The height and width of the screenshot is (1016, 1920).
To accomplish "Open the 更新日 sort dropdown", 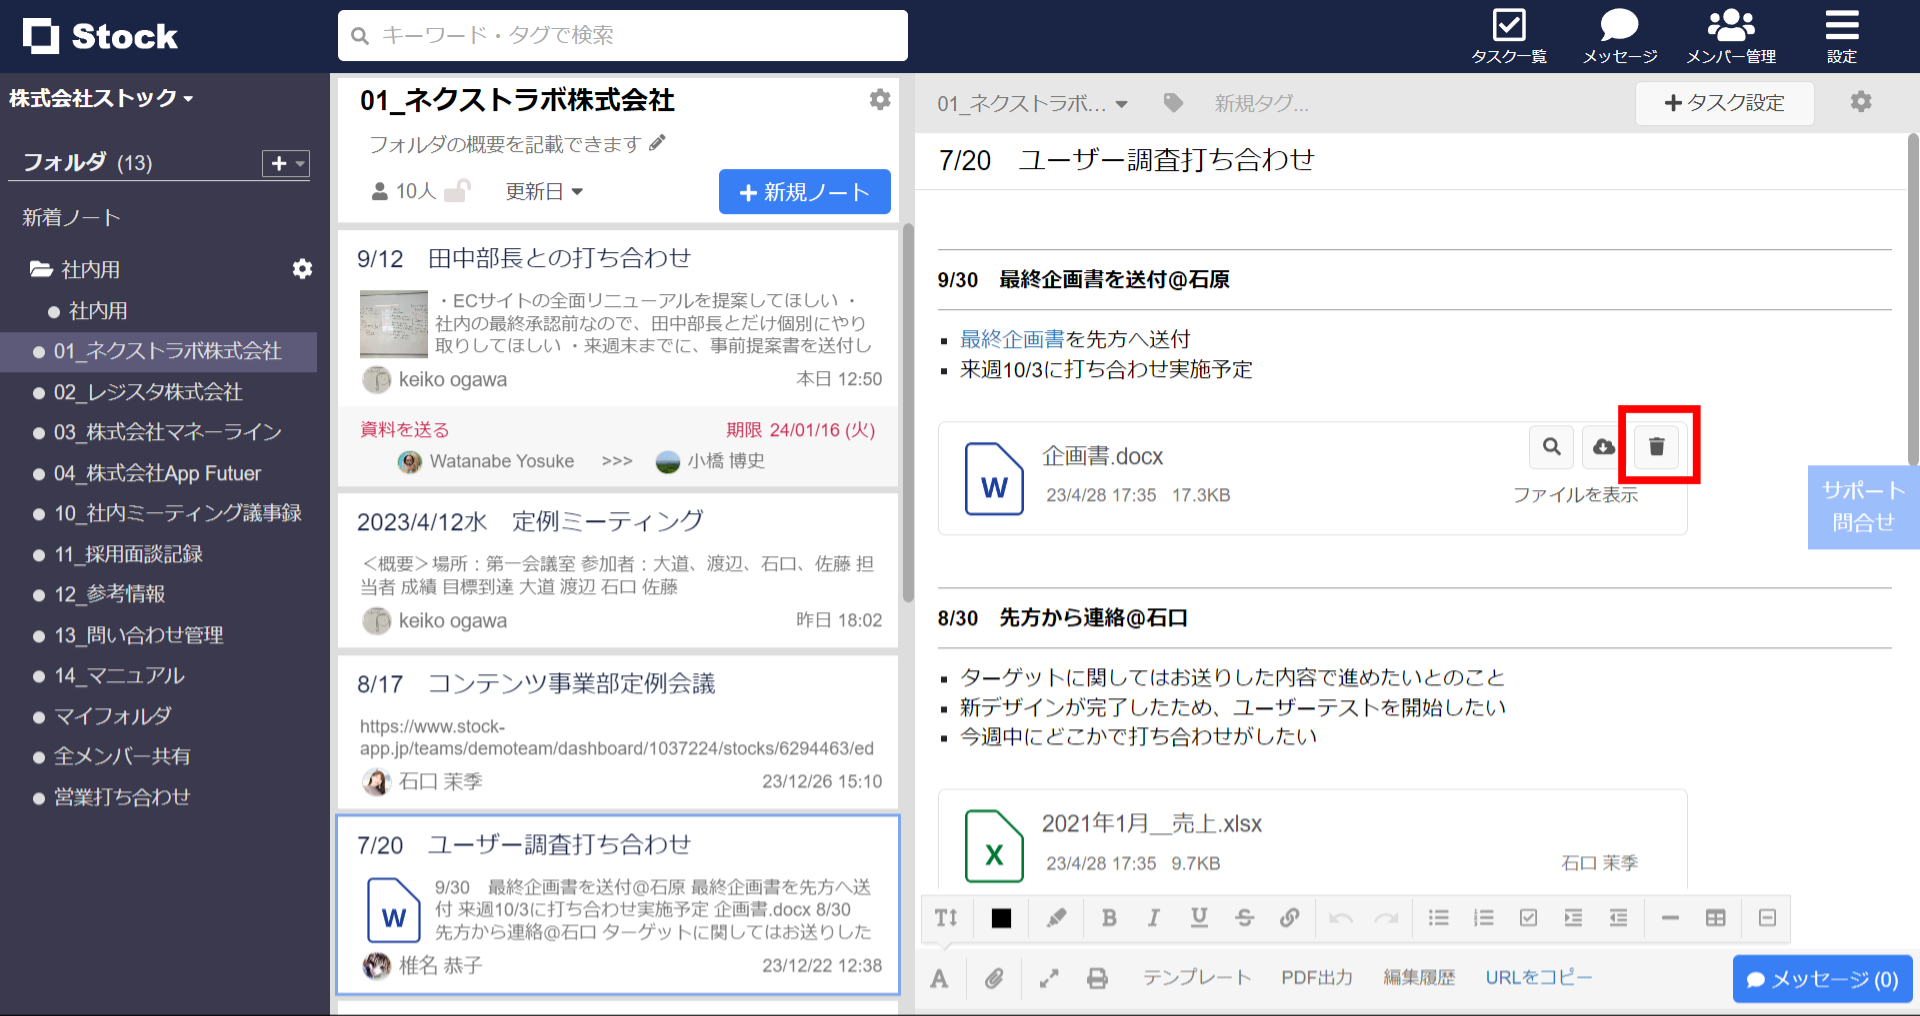I will (x=544, y=191).
